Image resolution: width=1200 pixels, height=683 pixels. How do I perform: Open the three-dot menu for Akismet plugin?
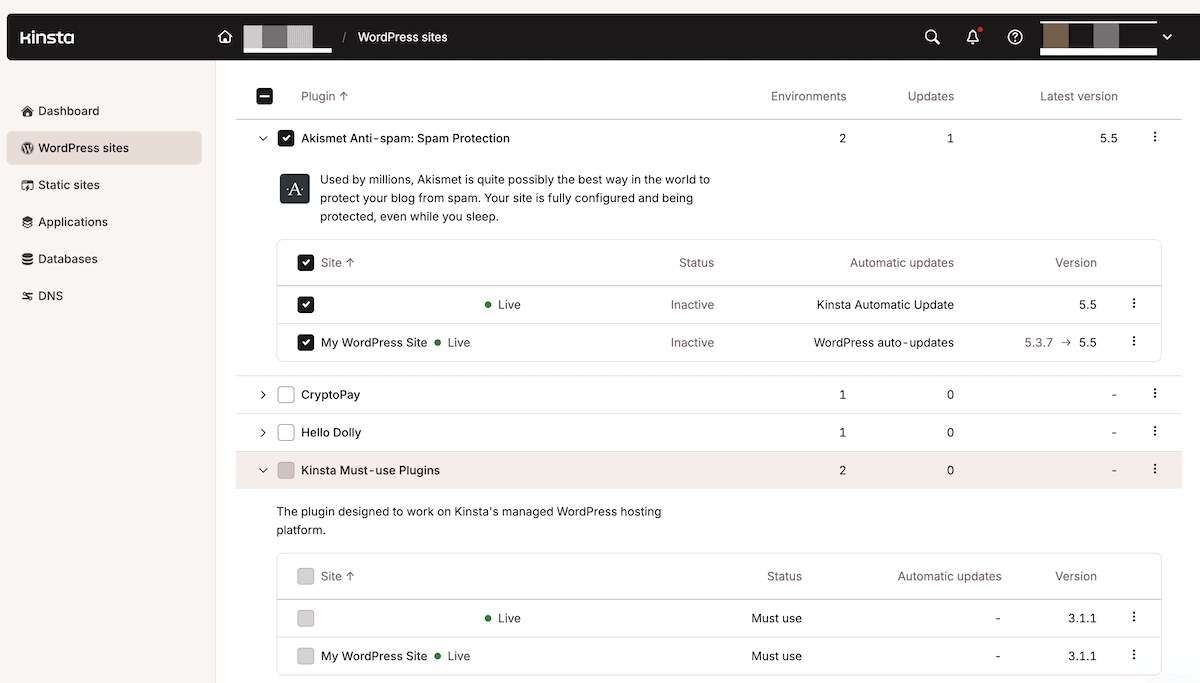(1155, 137)
